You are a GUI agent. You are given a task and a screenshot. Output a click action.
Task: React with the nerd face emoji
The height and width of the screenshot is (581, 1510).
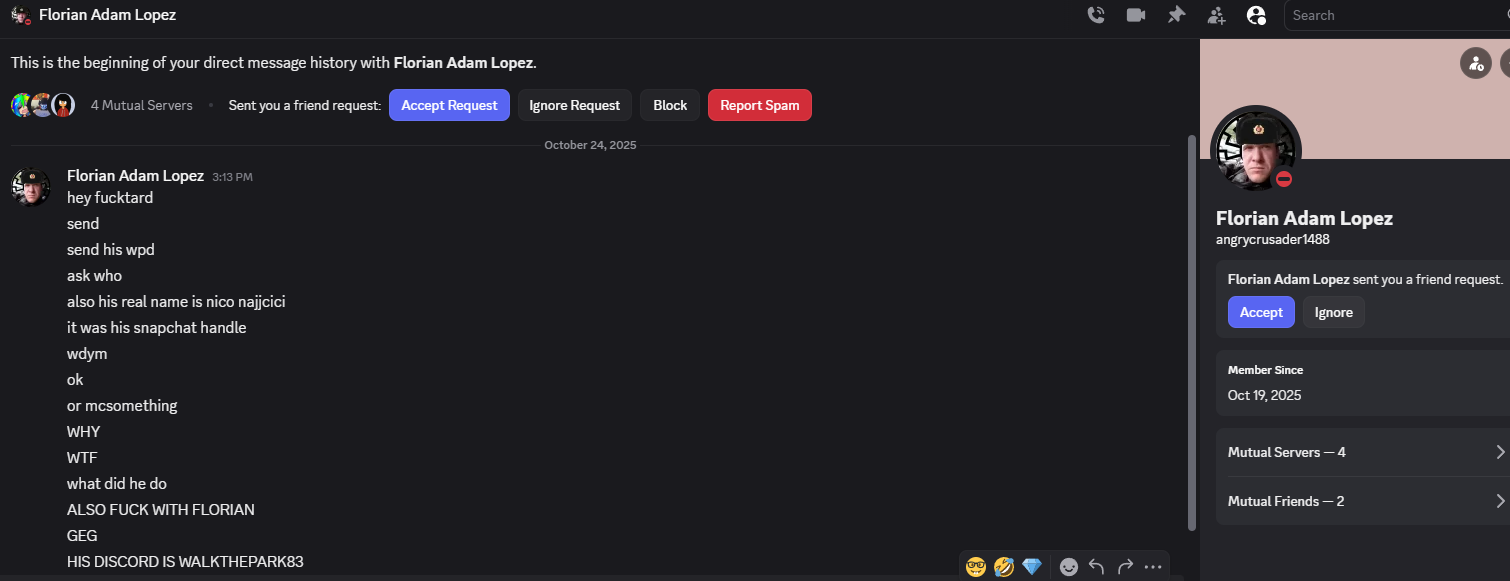[976, 567]
